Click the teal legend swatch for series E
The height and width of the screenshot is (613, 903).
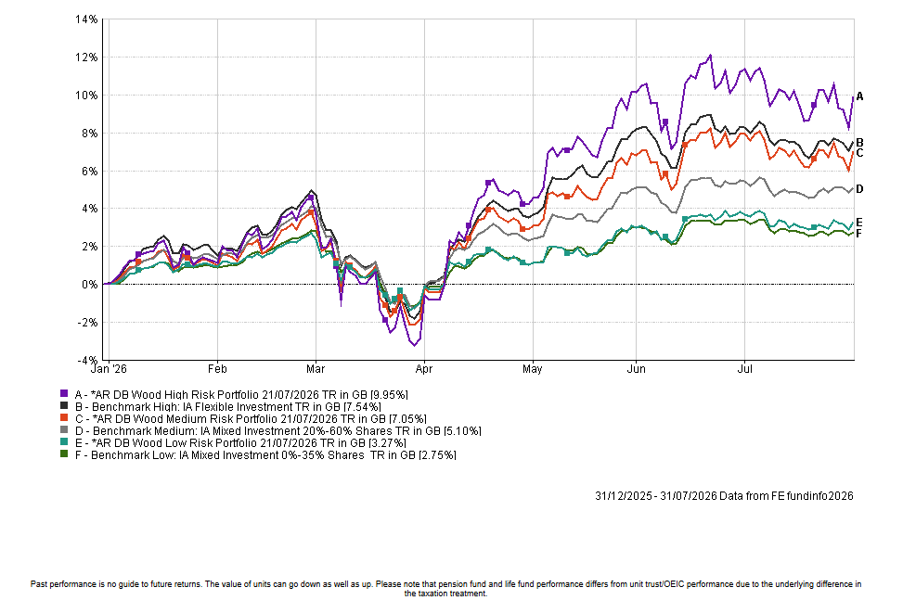64,442
